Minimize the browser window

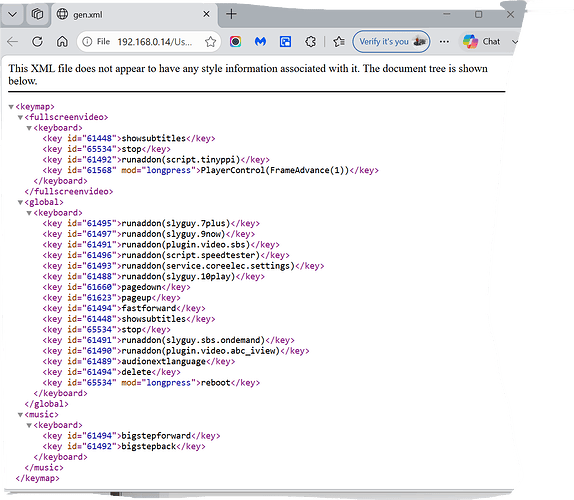[447, 14]
